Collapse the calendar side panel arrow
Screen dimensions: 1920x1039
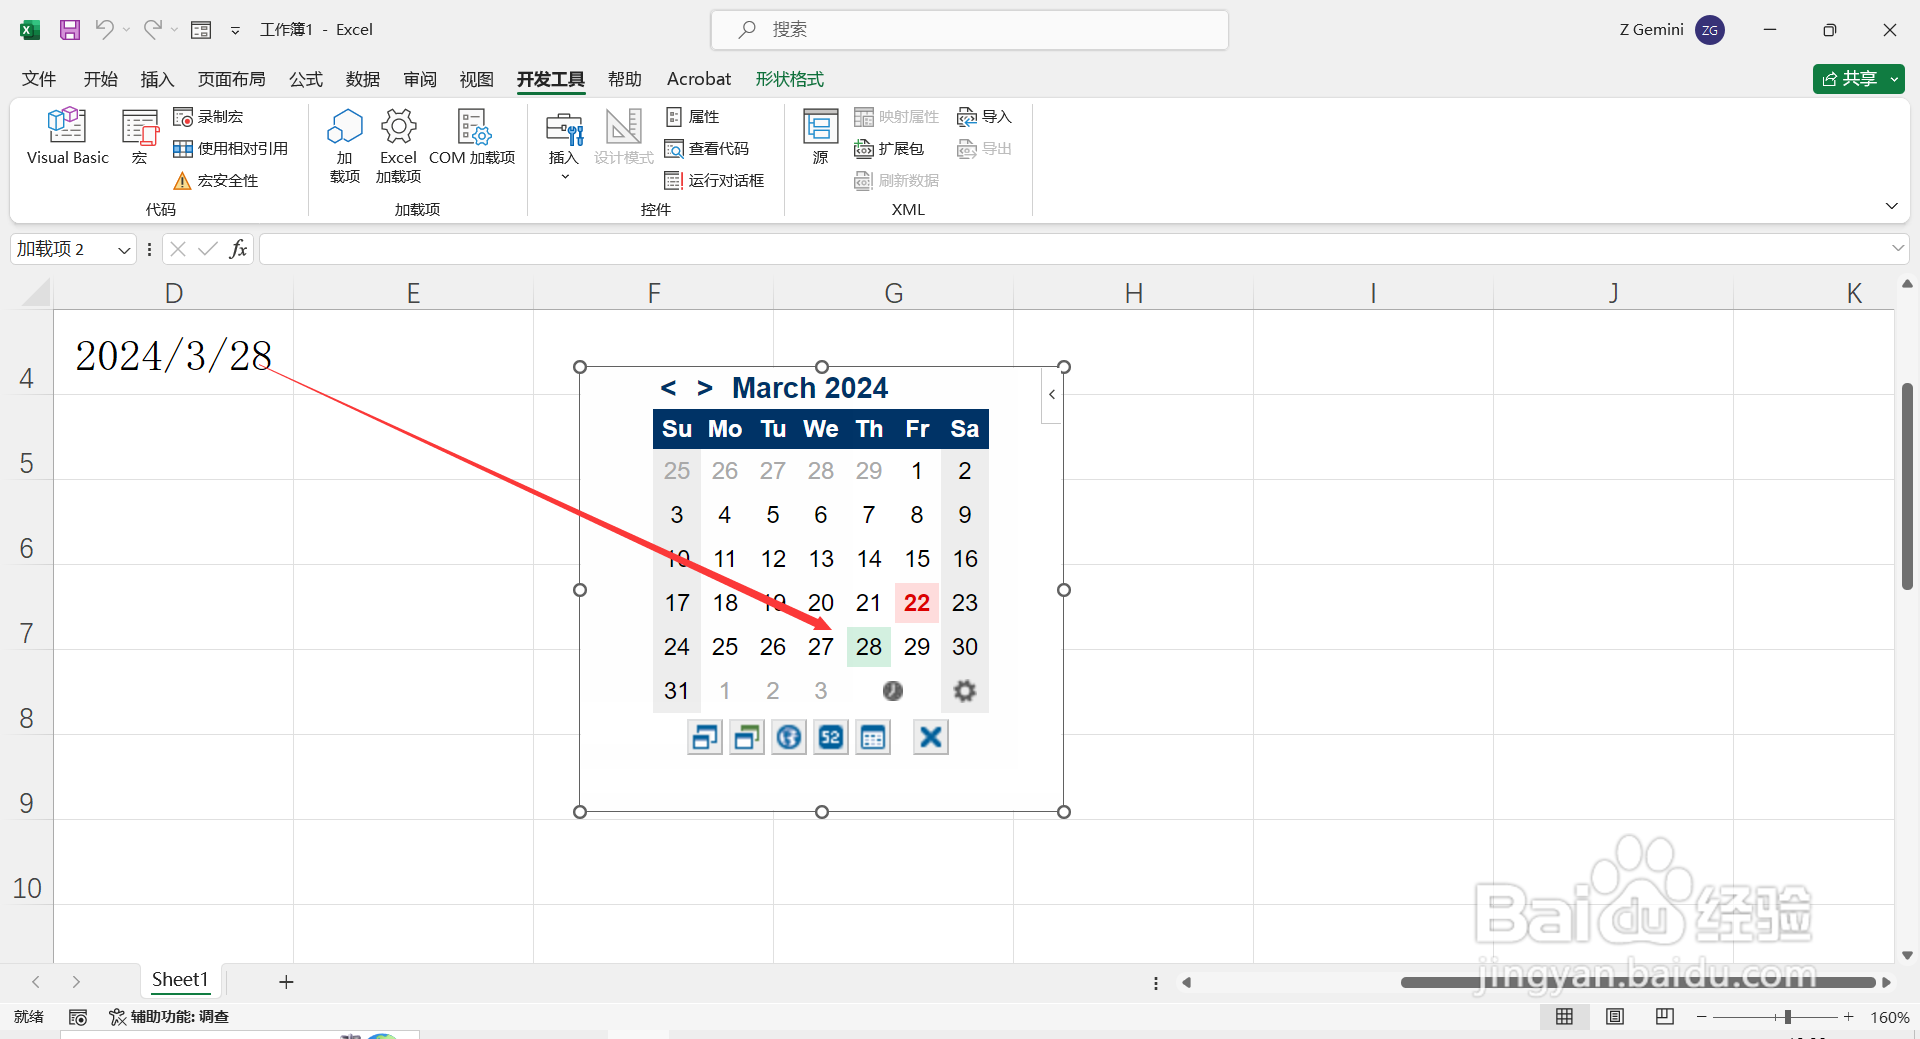(x=1052, y=394)
